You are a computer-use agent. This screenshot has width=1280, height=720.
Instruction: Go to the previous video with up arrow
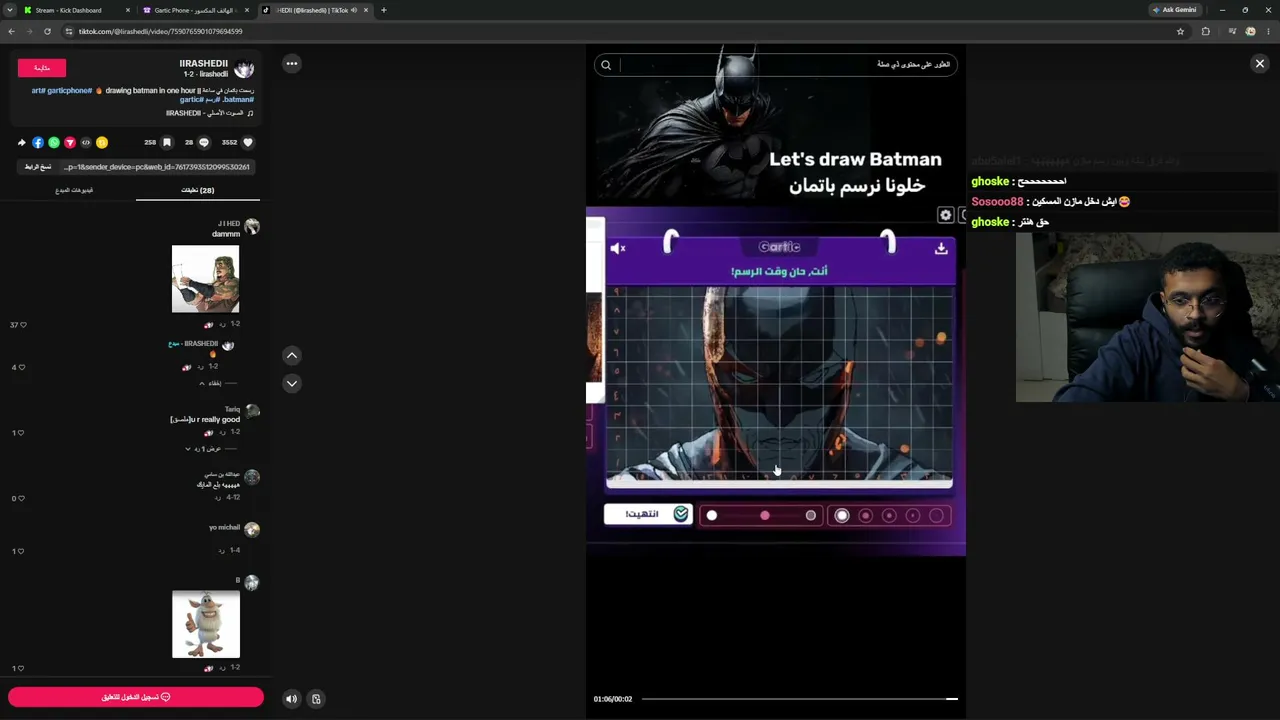[291, 355]
